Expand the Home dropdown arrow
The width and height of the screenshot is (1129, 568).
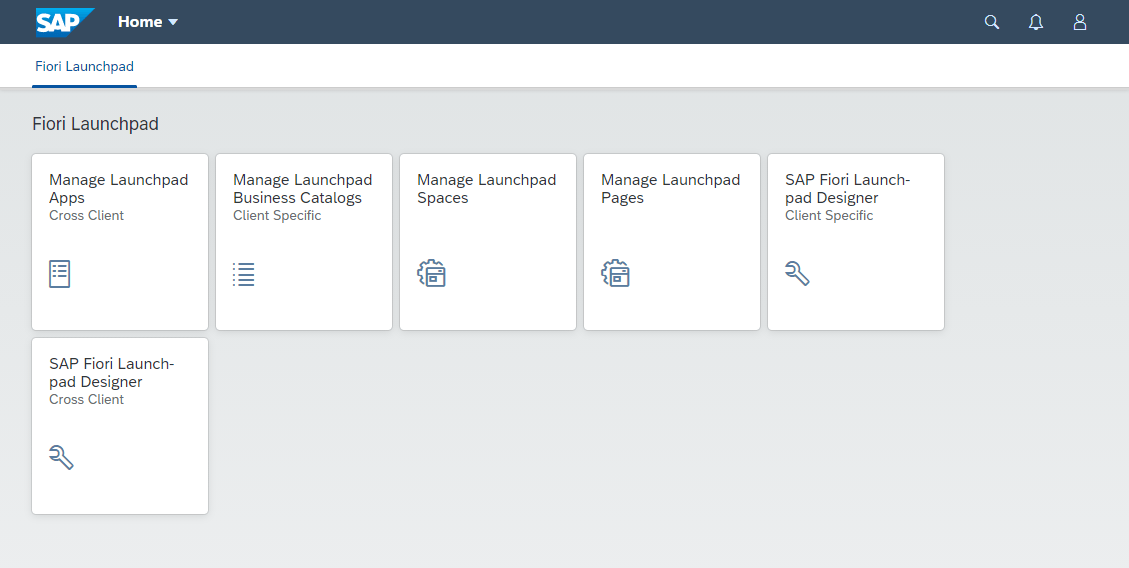point(173,22)
